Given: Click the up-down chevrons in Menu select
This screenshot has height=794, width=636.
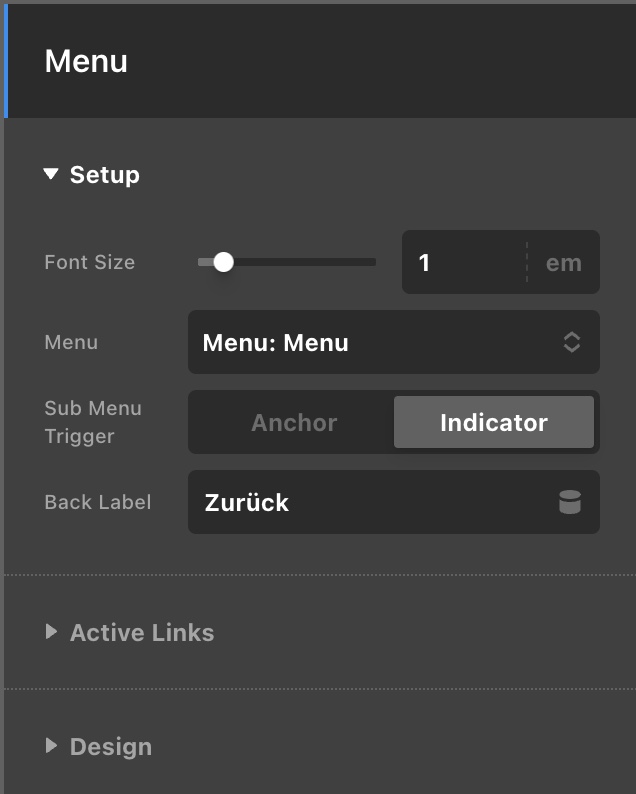Looking at the screenshot, I should click(x=571, y=342).
